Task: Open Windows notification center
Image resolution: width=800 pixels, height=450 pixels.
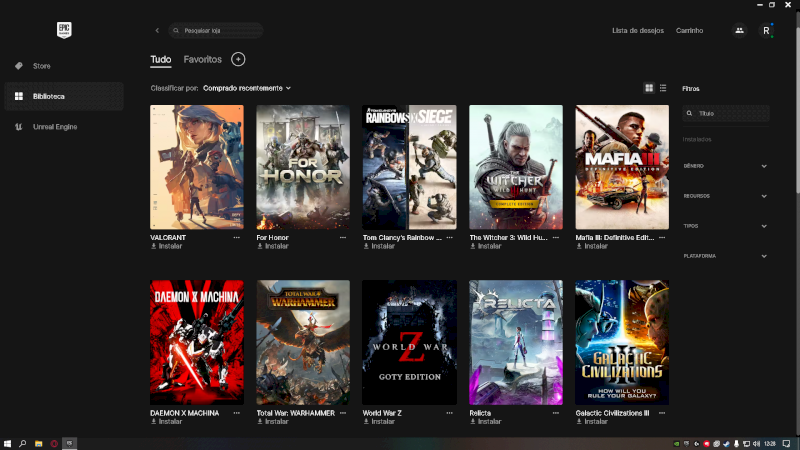Action: click(786, 444)
